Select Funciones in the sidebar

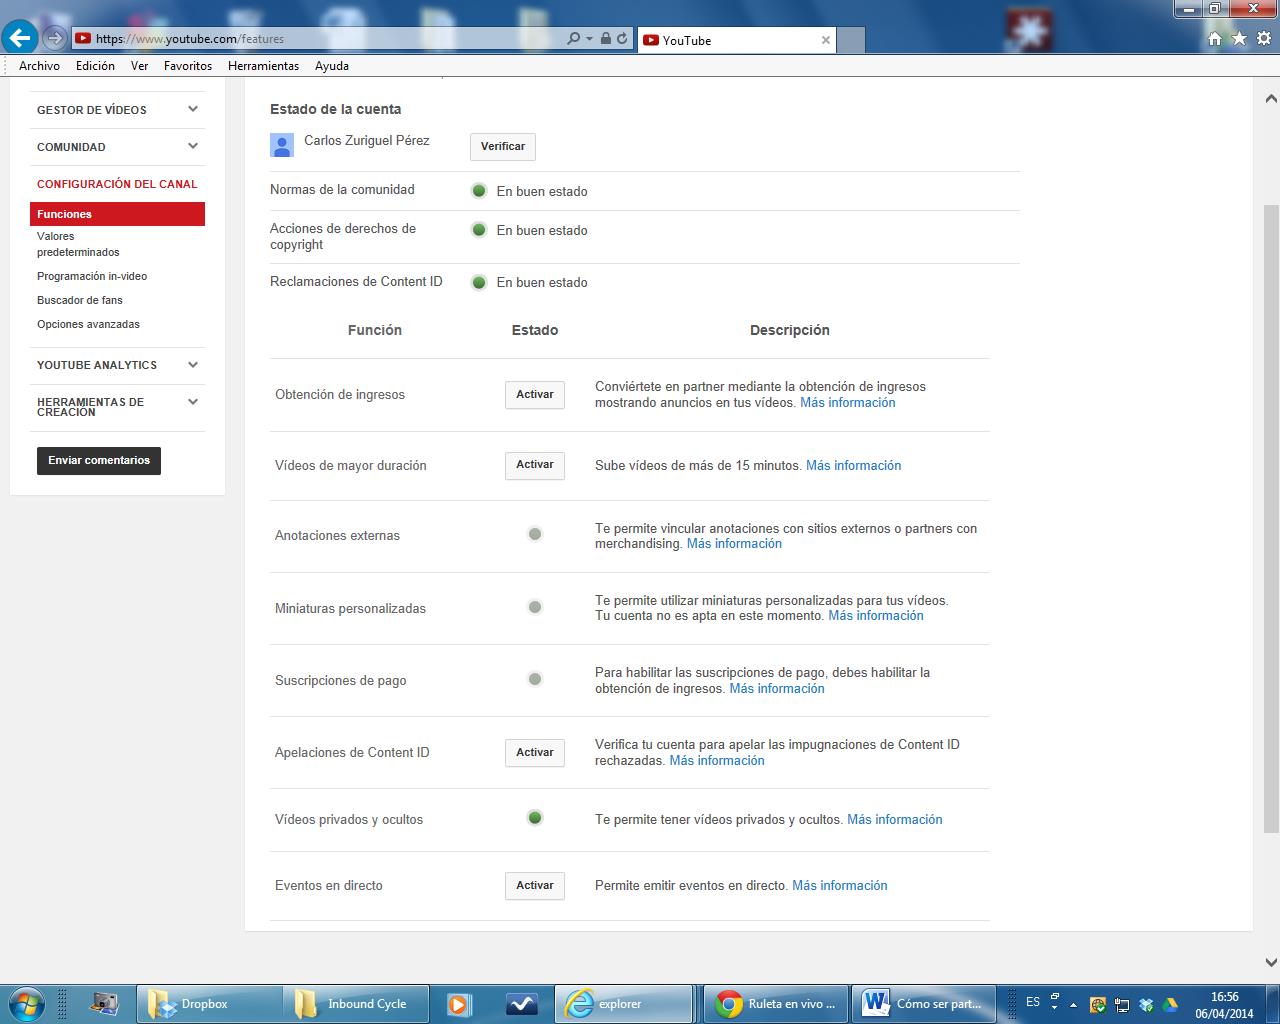coord(117,214)
